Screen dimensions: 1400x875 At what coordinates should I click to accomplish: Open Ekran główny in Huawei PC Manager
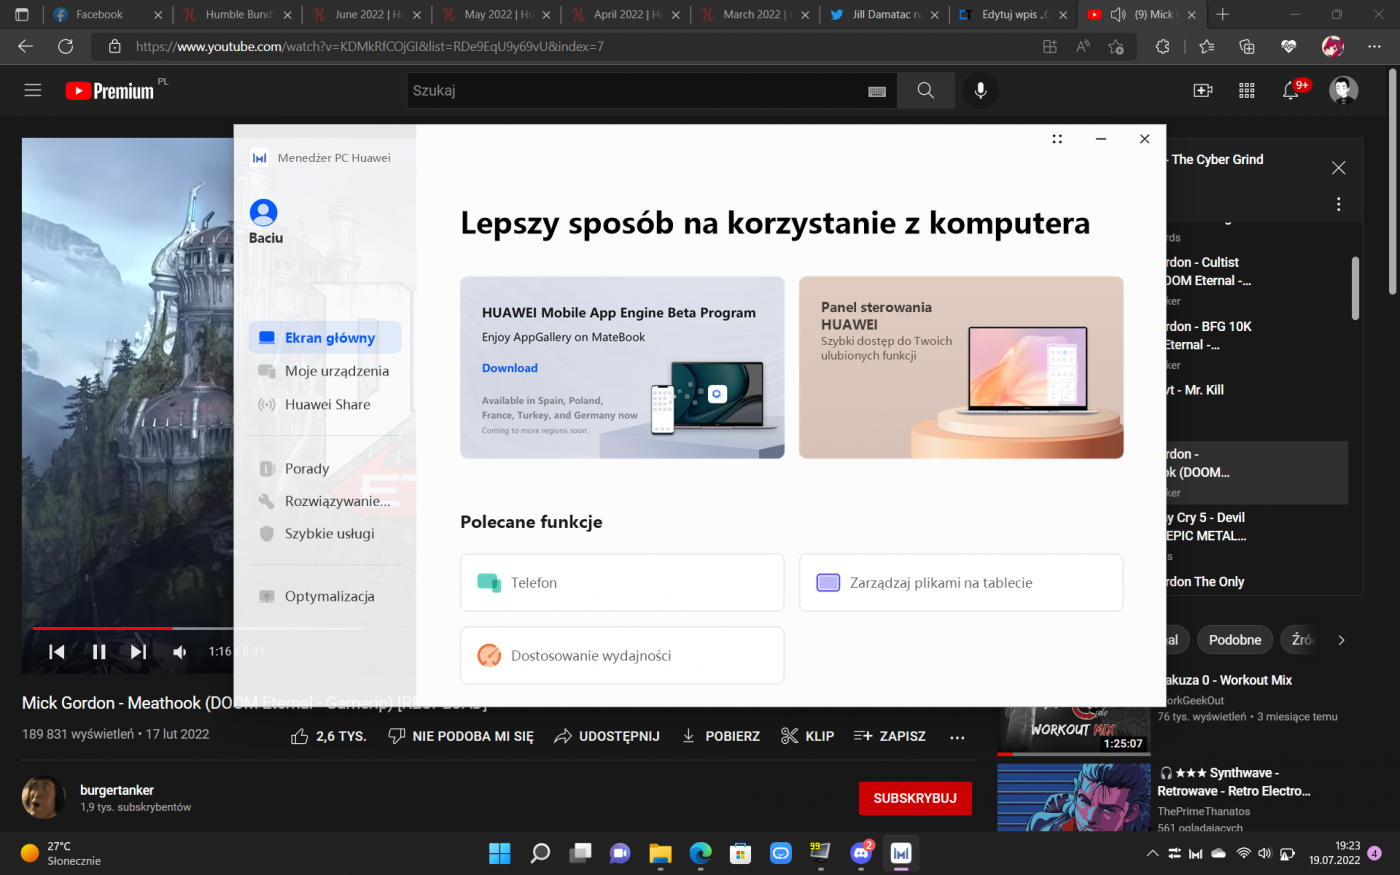[x=325, y=338]
